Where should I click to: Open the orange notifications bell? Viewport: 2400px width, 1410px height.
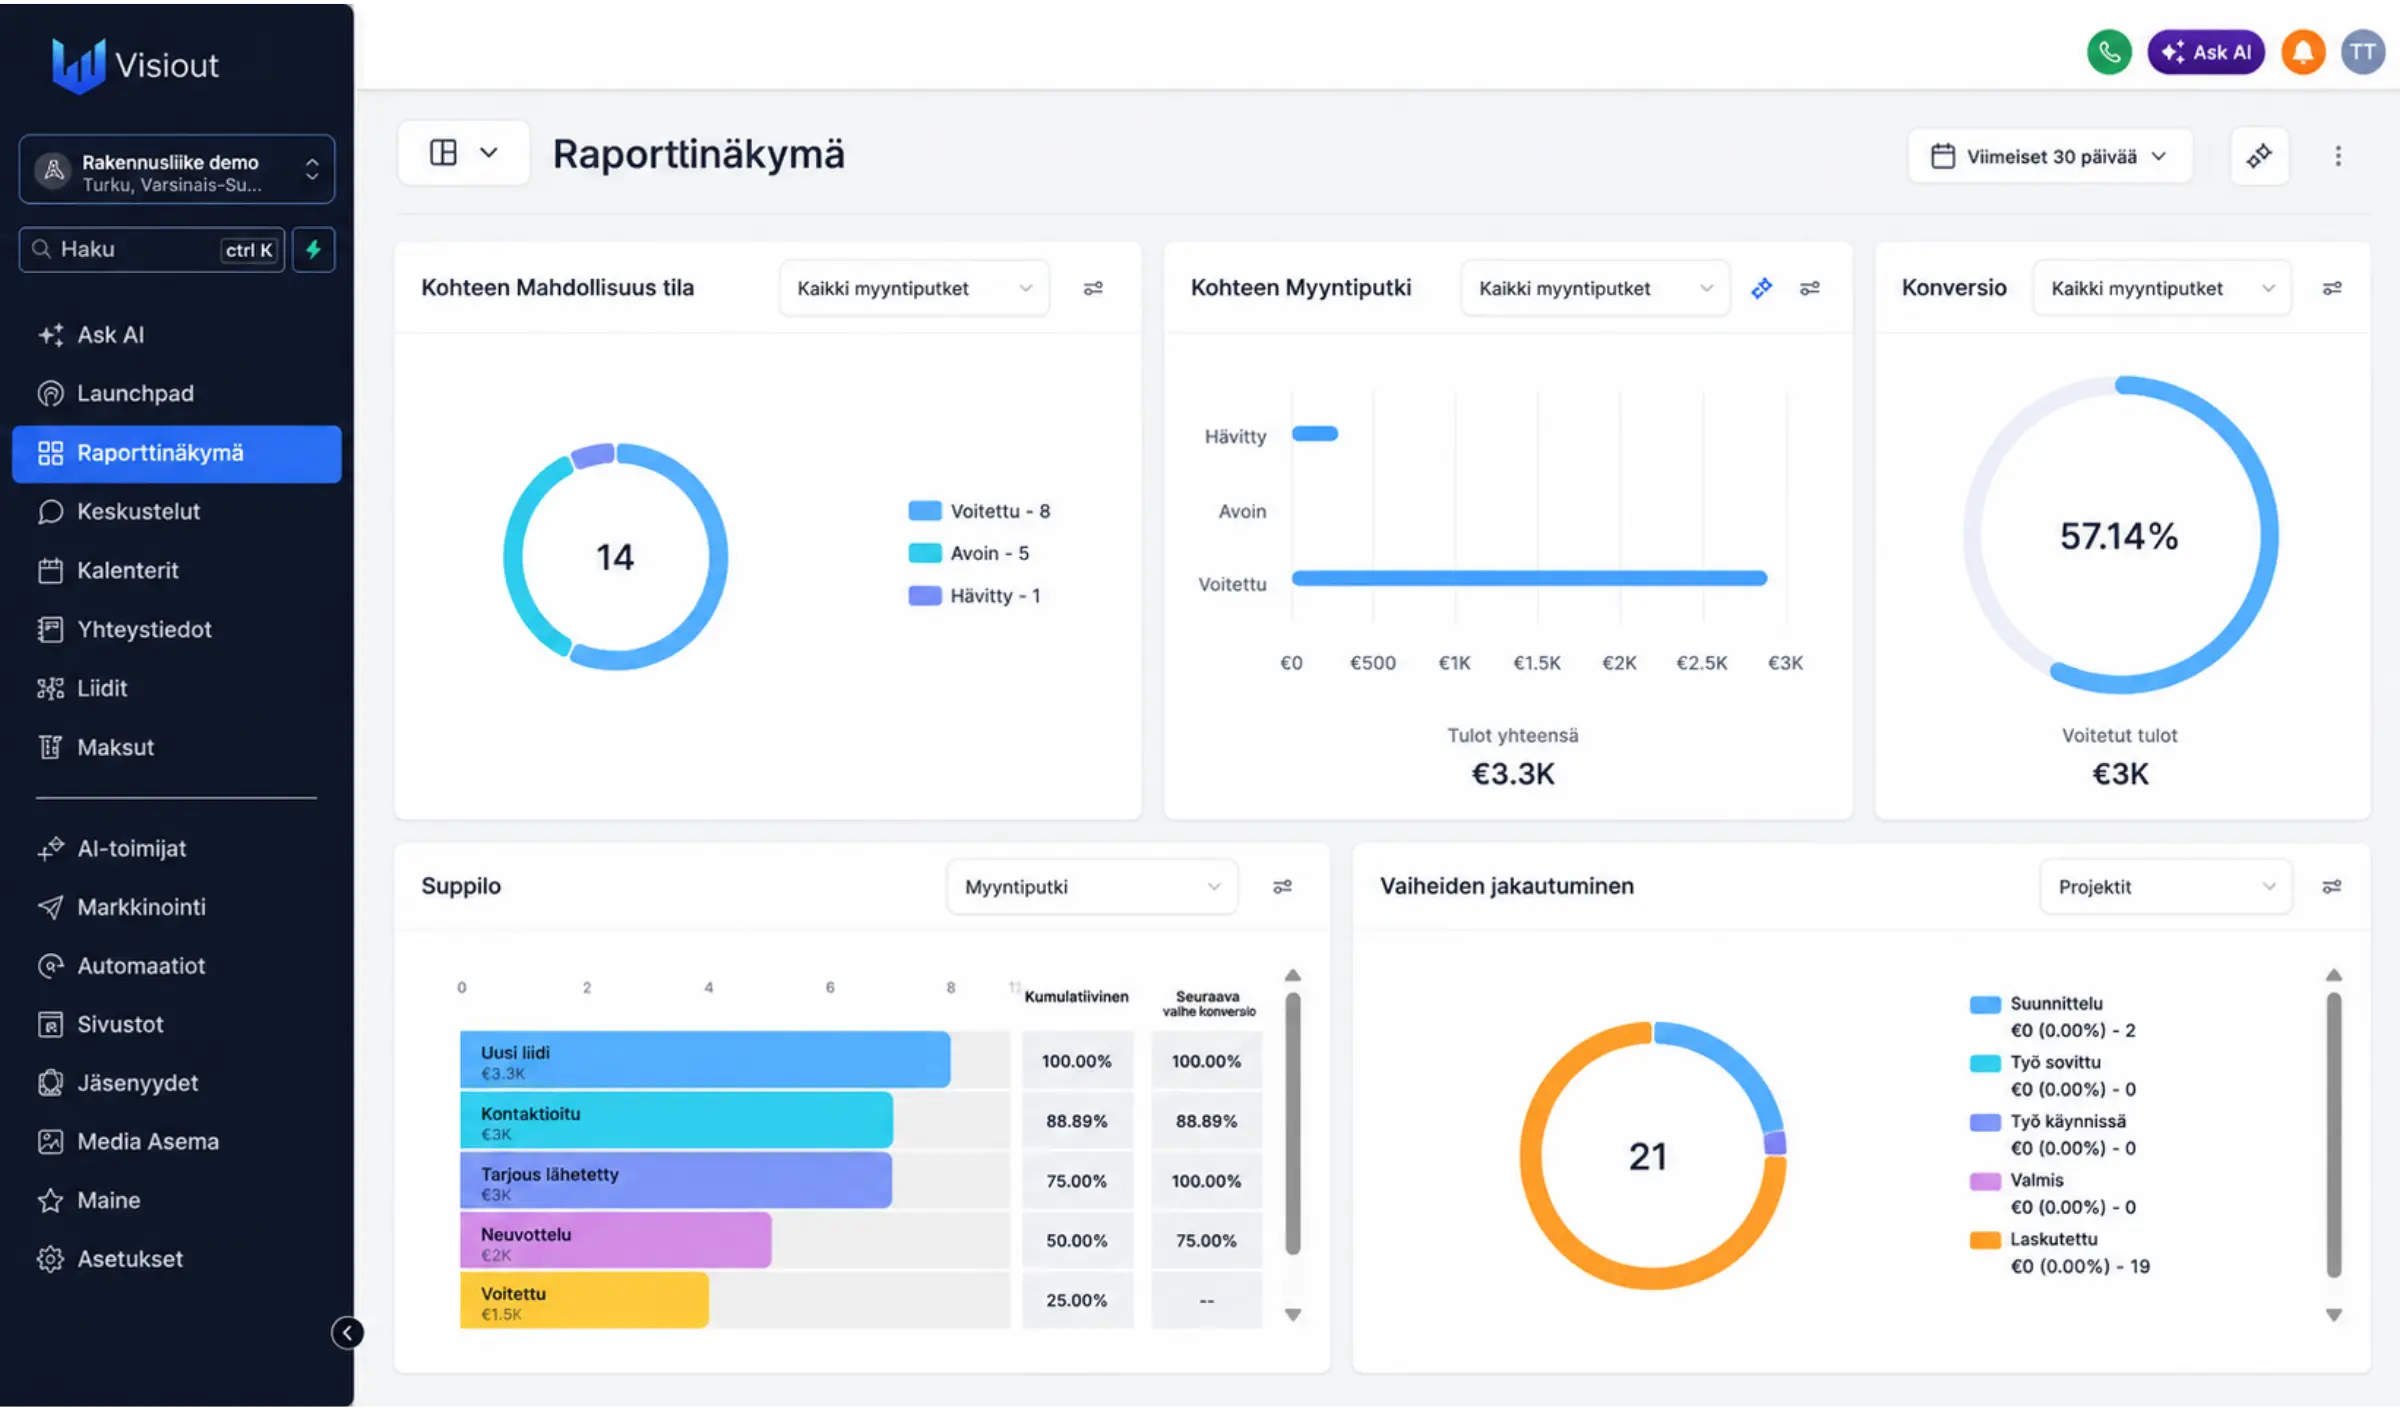[x=2302, y=52]
